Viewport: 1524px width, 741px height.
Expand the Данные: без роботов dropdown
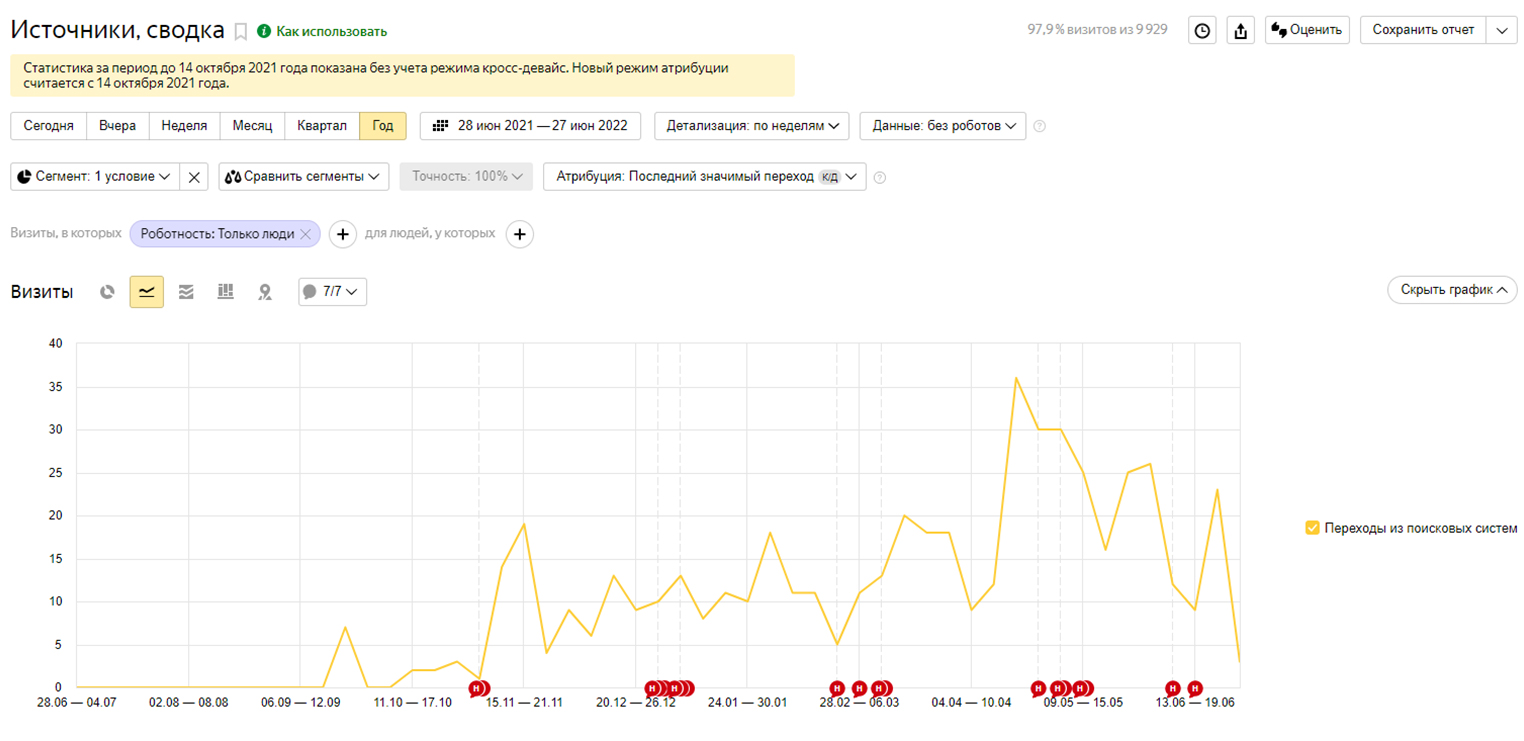pos(942,126)
